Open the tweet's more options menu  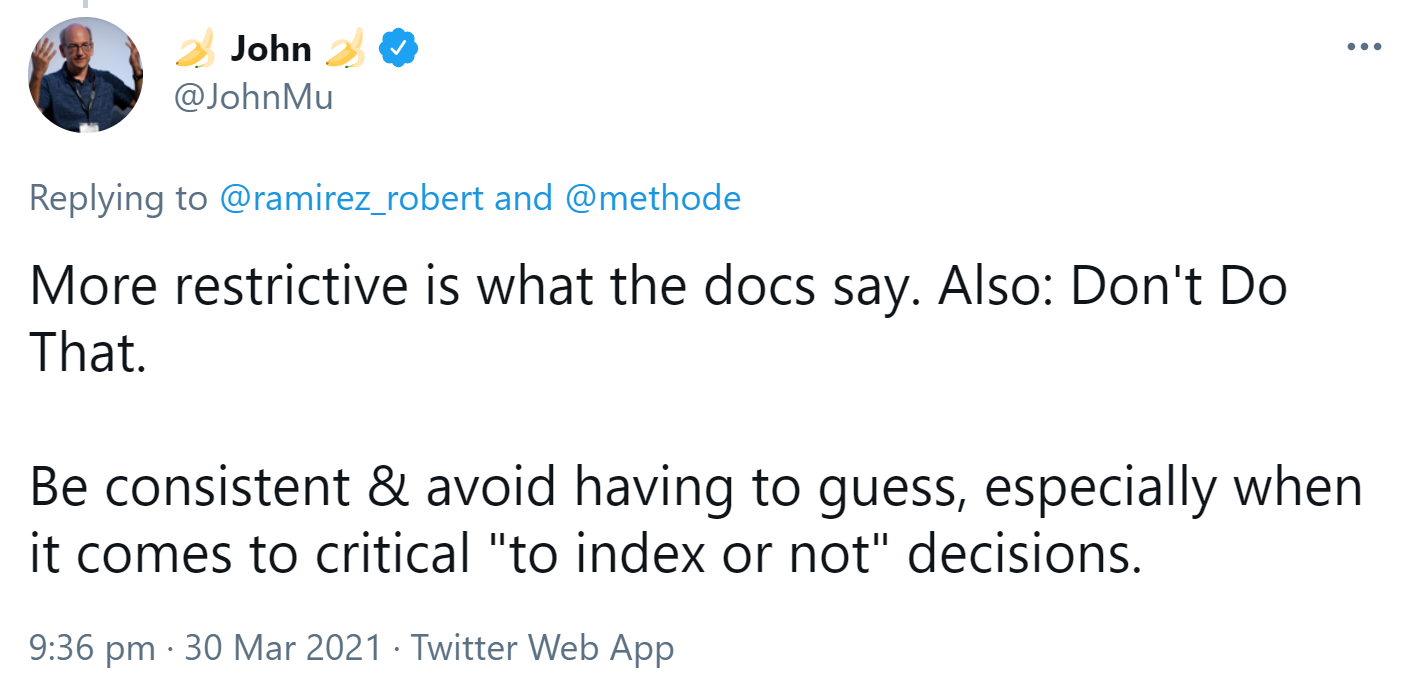pos(1363,47)
